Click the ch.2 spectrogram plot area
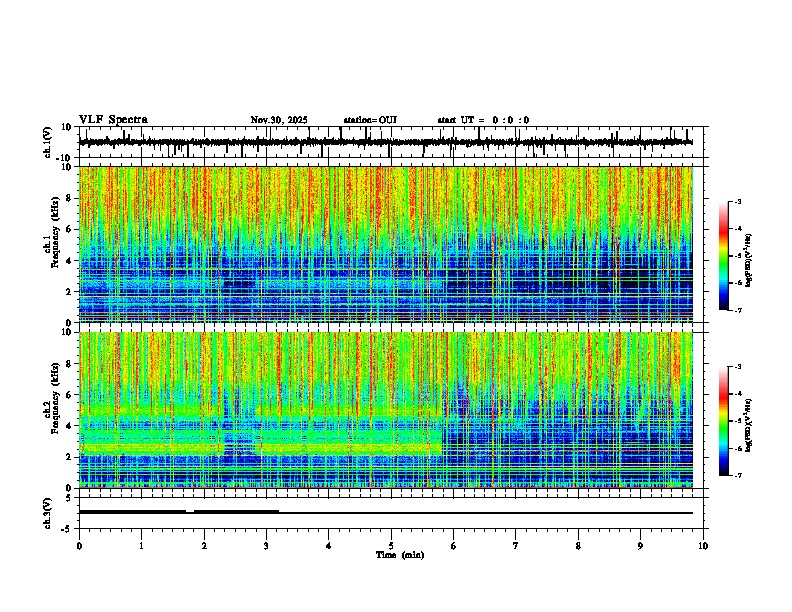 click(x=386, y=410)
